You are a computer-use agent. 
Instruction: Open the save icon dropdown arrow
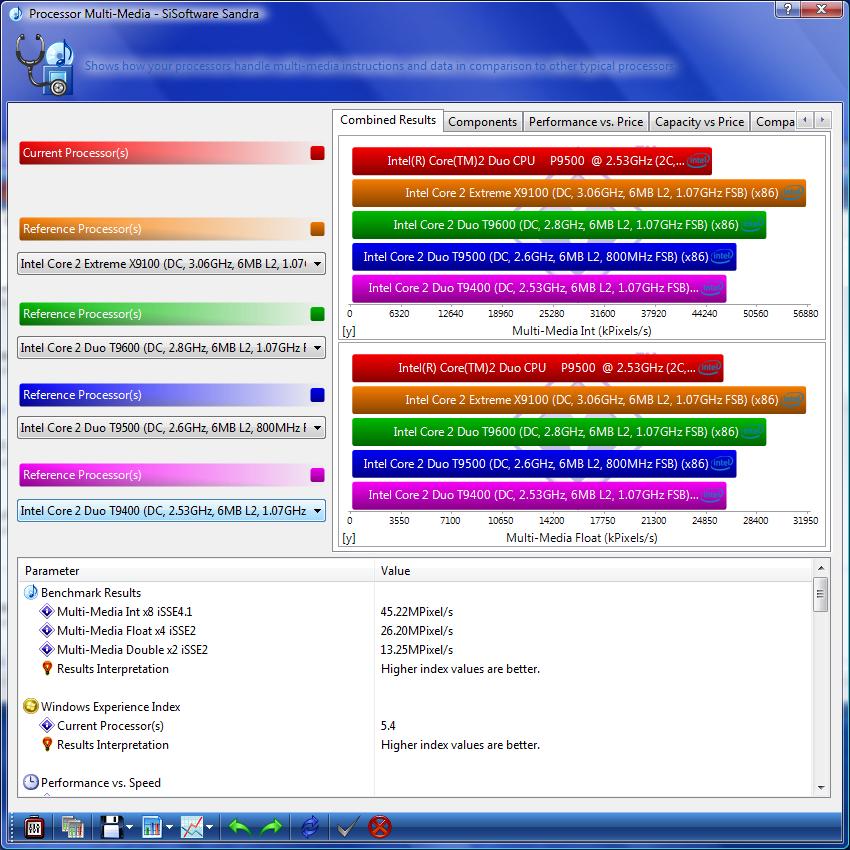pos(130,827)
